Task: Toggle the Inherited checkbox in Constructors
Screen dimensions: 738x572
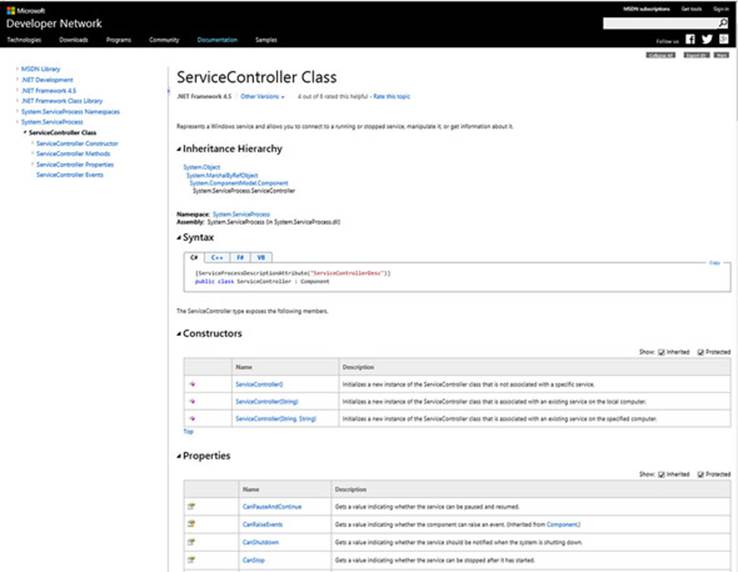Action: pos(661,352)
